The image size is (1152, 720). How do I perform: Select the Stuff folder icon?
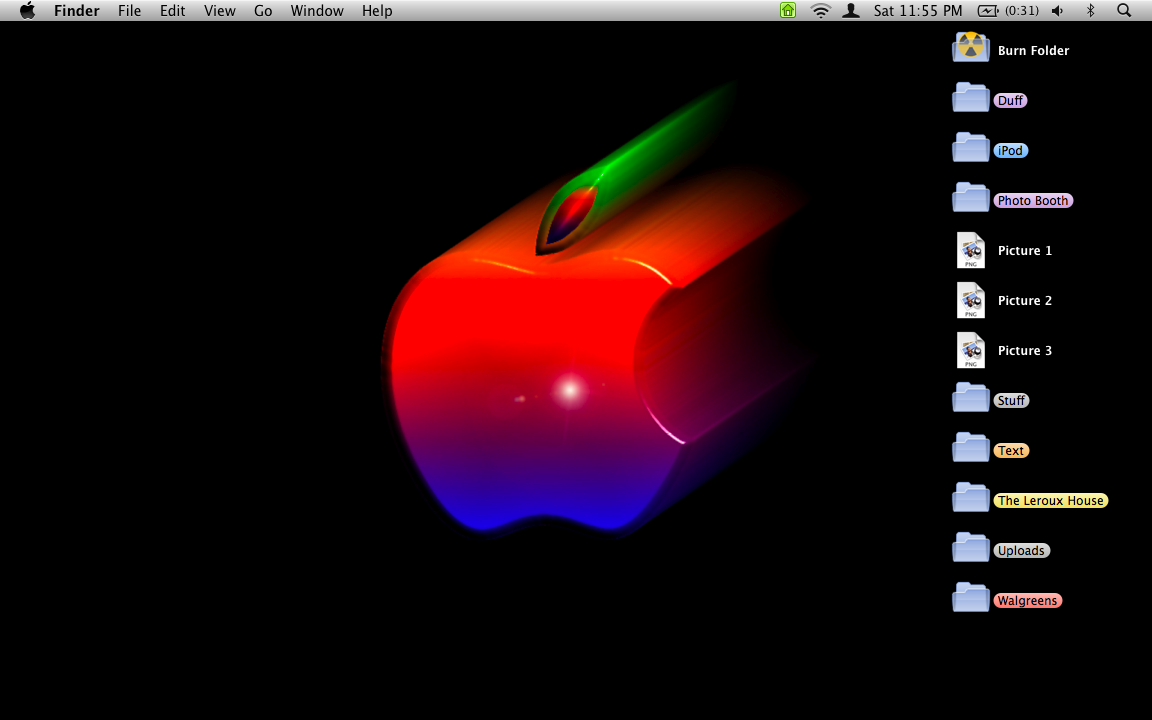(971, 397)
